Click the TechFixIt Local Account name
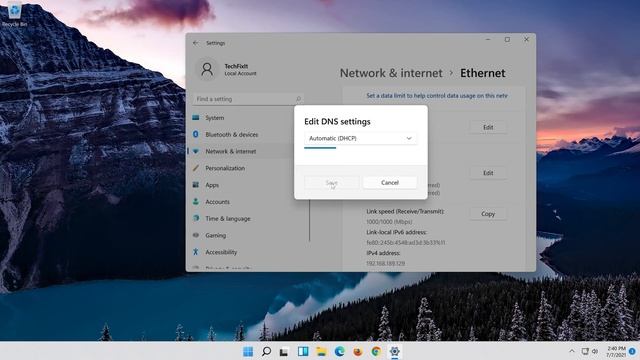 click(x=240, y=69)
